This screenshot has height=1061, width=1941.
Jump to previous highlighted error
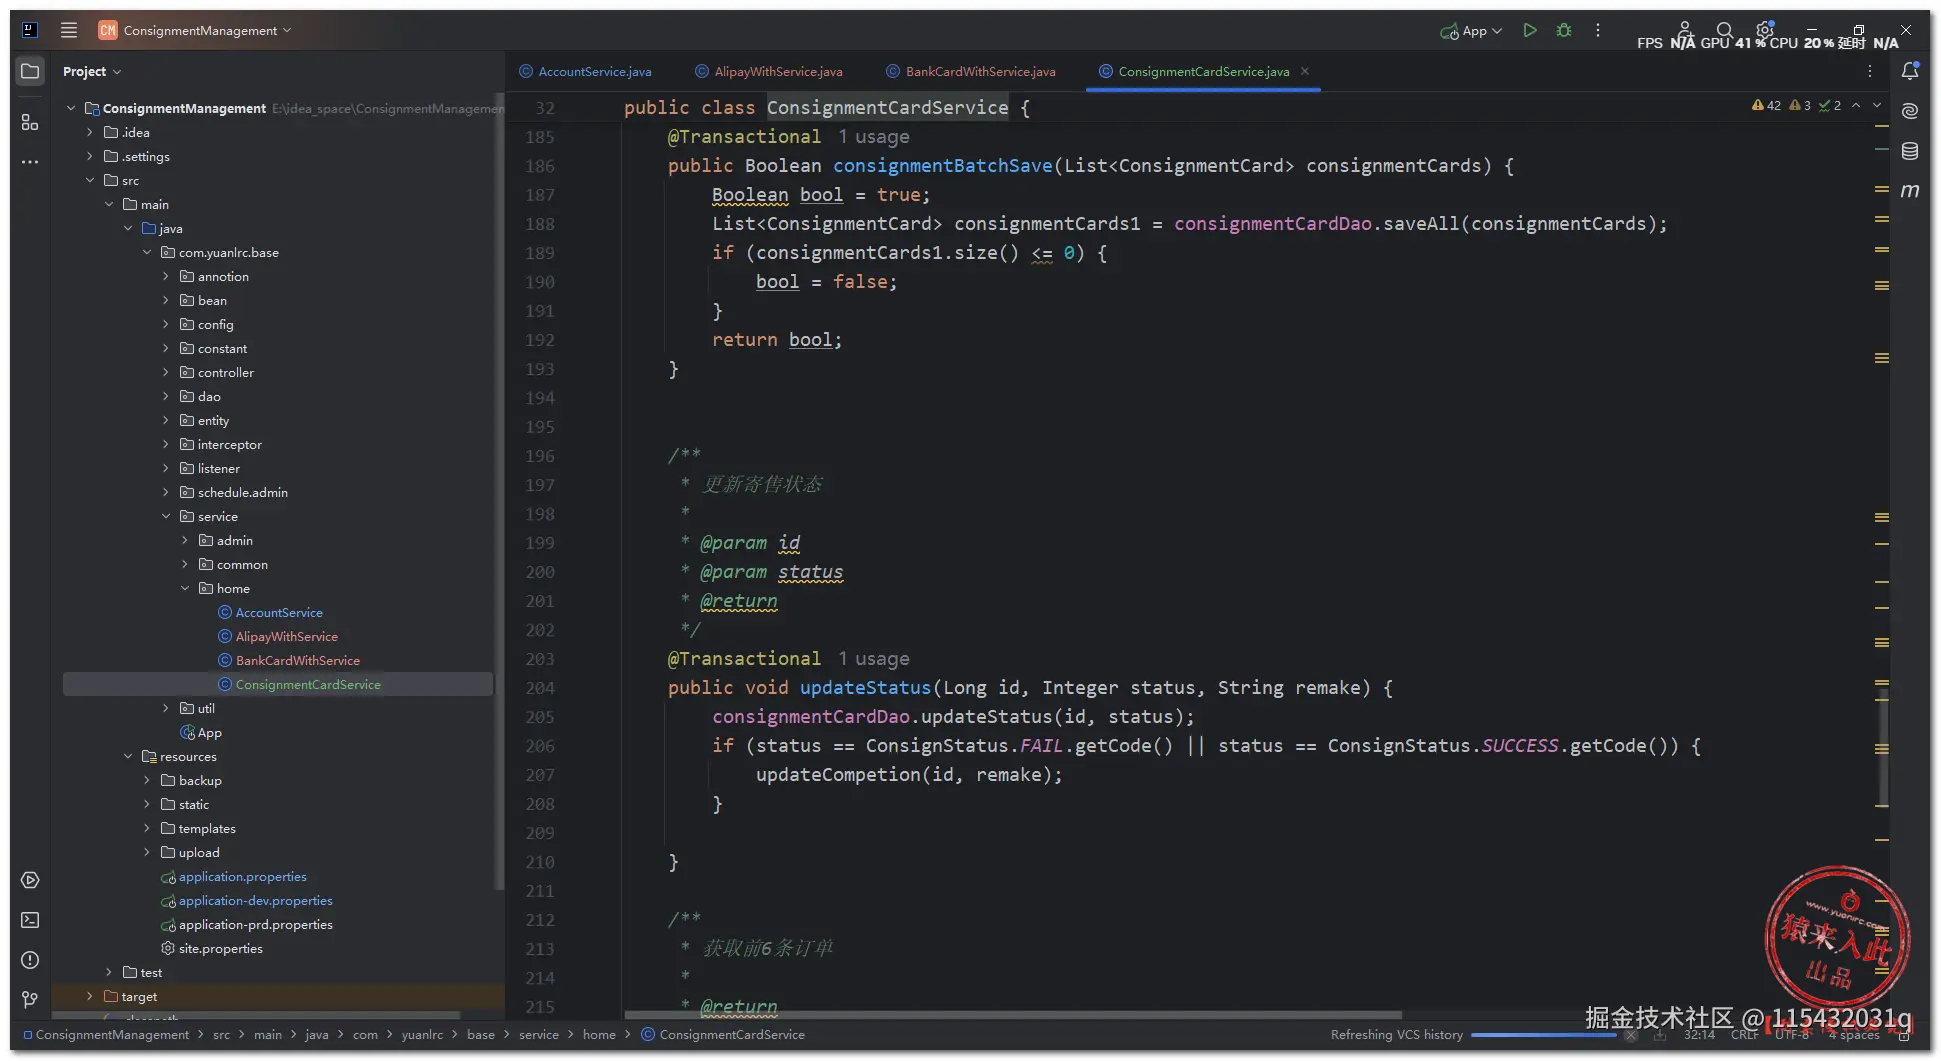click(1856, 105)
